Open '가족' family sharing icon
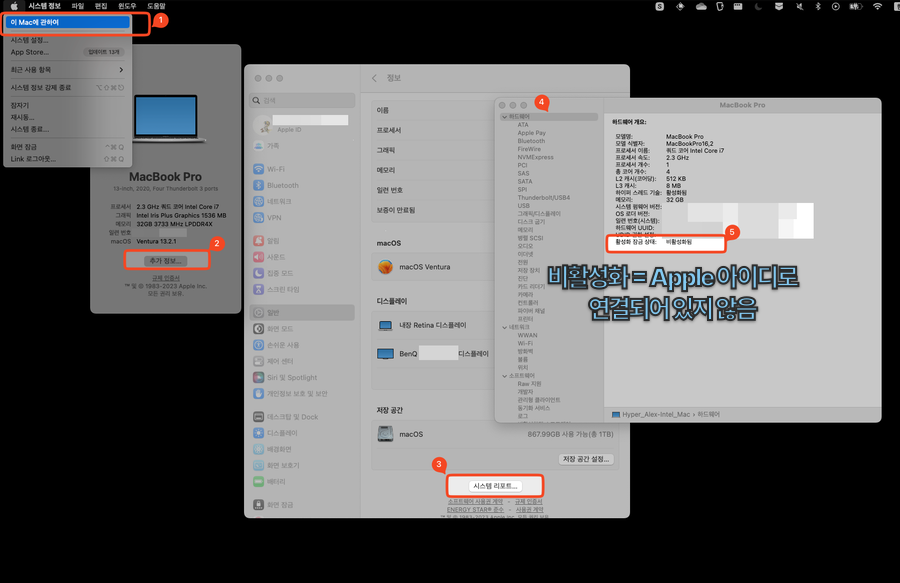Image resolution: width=900 pixels, height=583 pixels. [x=259, y=146]
